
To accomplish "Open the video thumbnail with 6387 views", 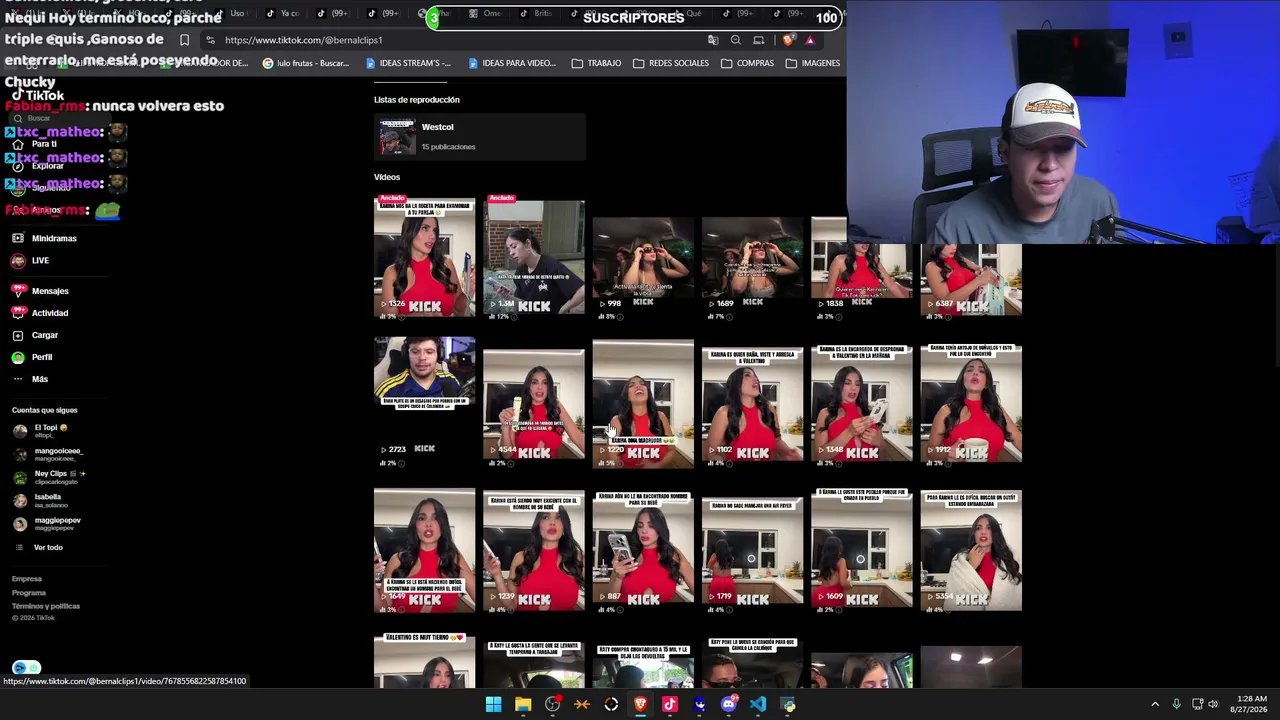I will click(x=971, y=280).
